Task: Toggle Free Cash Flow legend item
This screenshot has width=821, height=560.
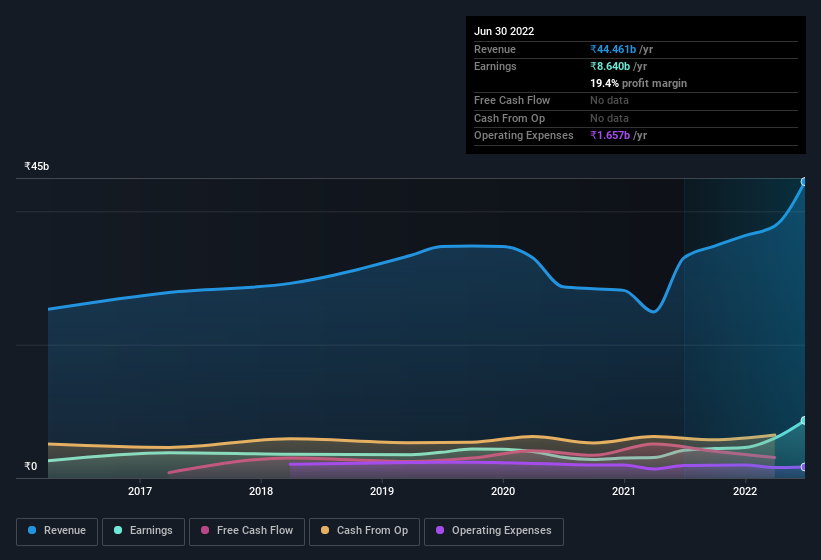Action: click(247, 531)
